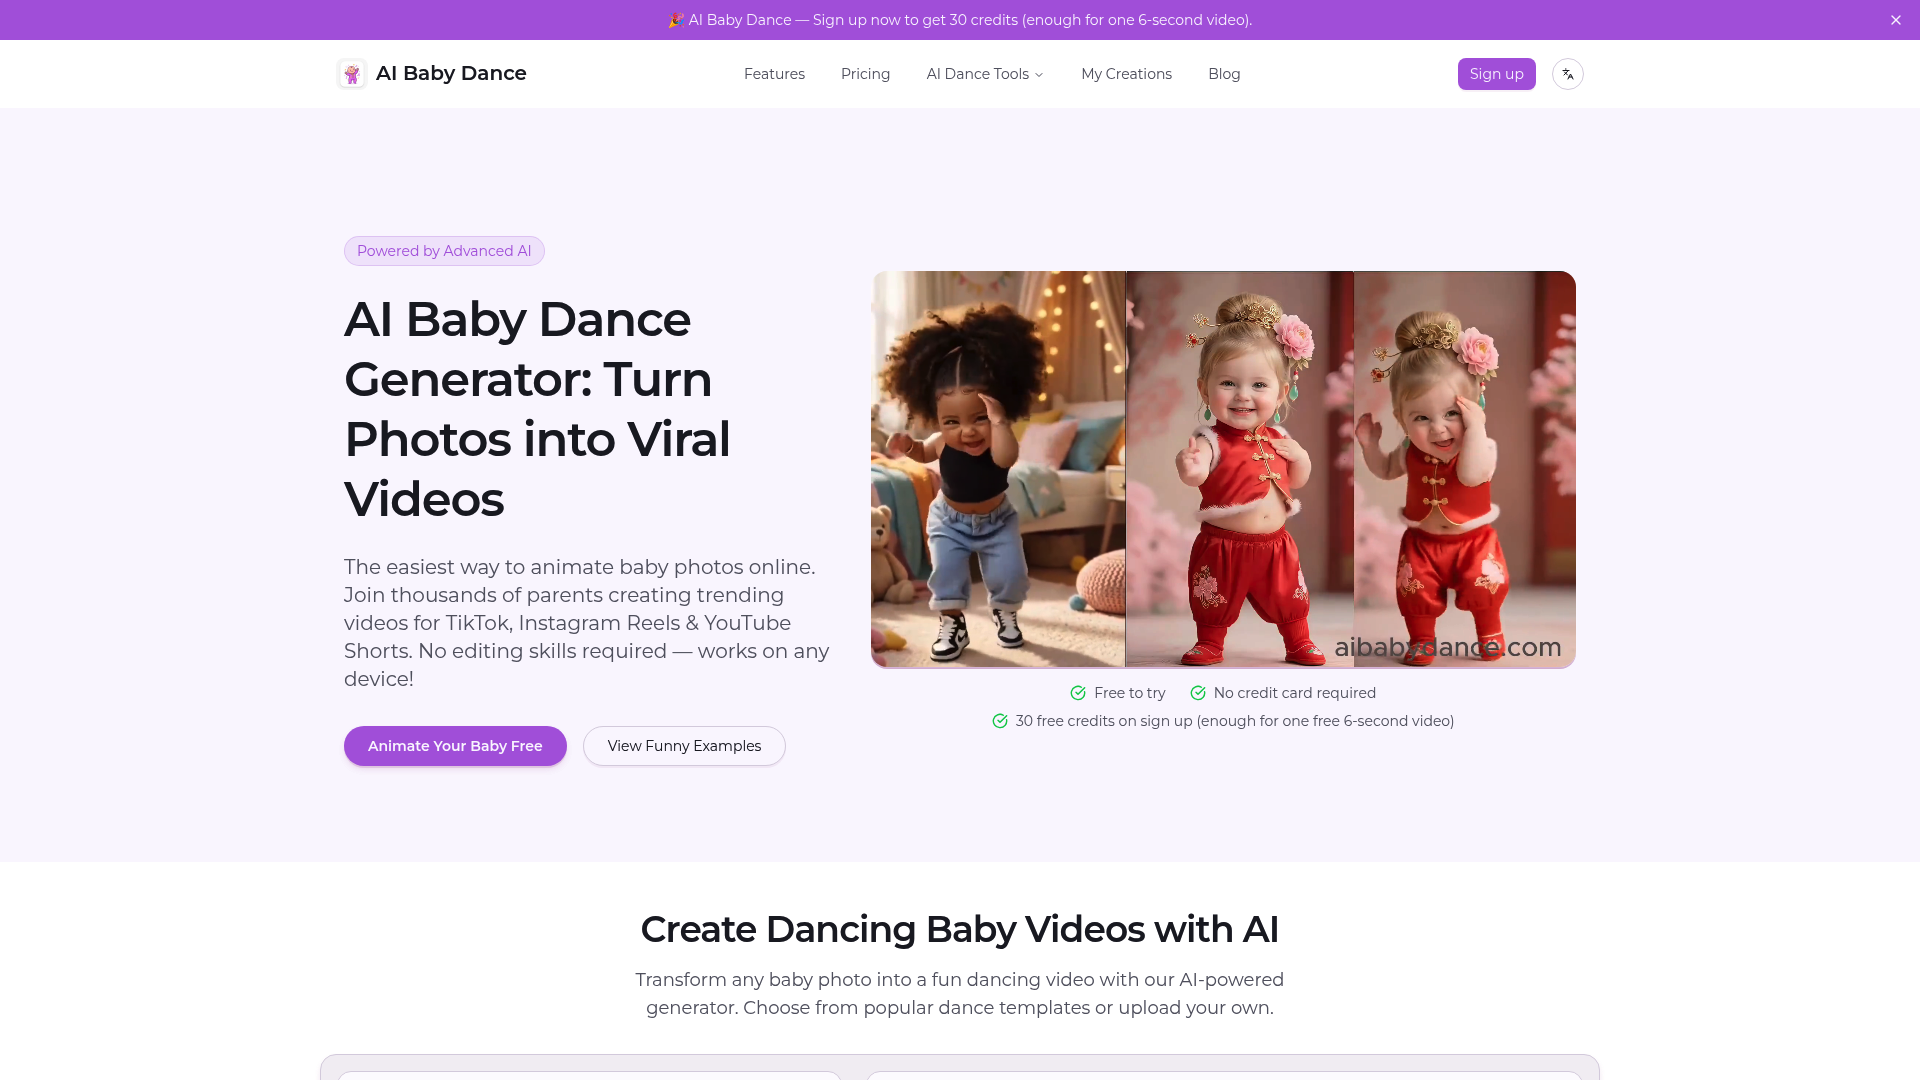Go to My Creations
The width and height of the screenshot is (1920, 1080).
pyautogui.click(x=1126, y=73)
